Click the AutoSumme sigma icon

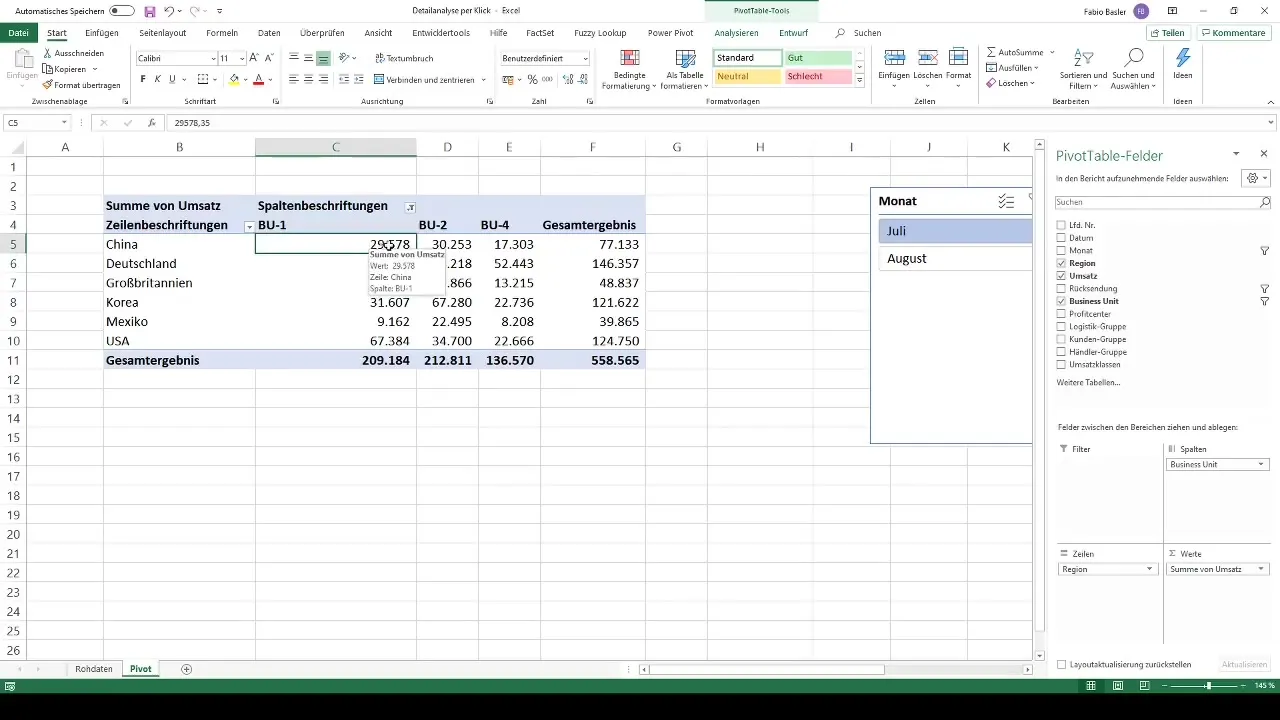pyautogui.click(x=991, y=52)
